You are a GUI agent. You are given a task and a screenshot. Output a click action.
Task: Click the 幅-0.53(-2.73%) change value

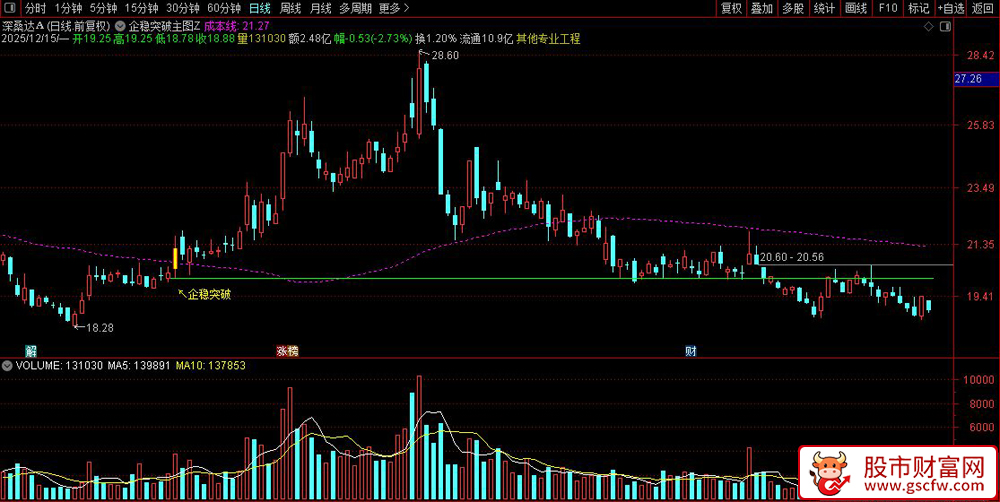pos(373,39)
